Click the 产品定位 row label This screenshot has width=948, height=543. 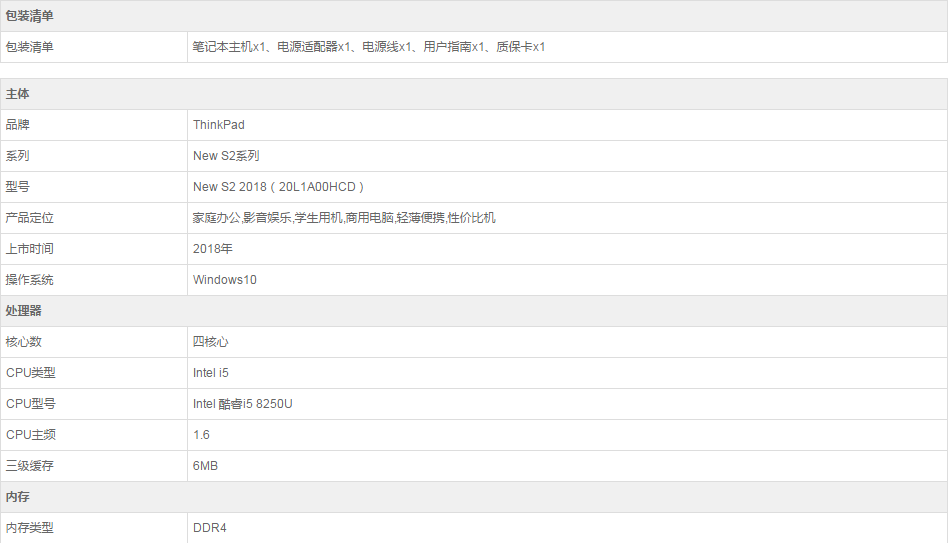pos(29,218)
